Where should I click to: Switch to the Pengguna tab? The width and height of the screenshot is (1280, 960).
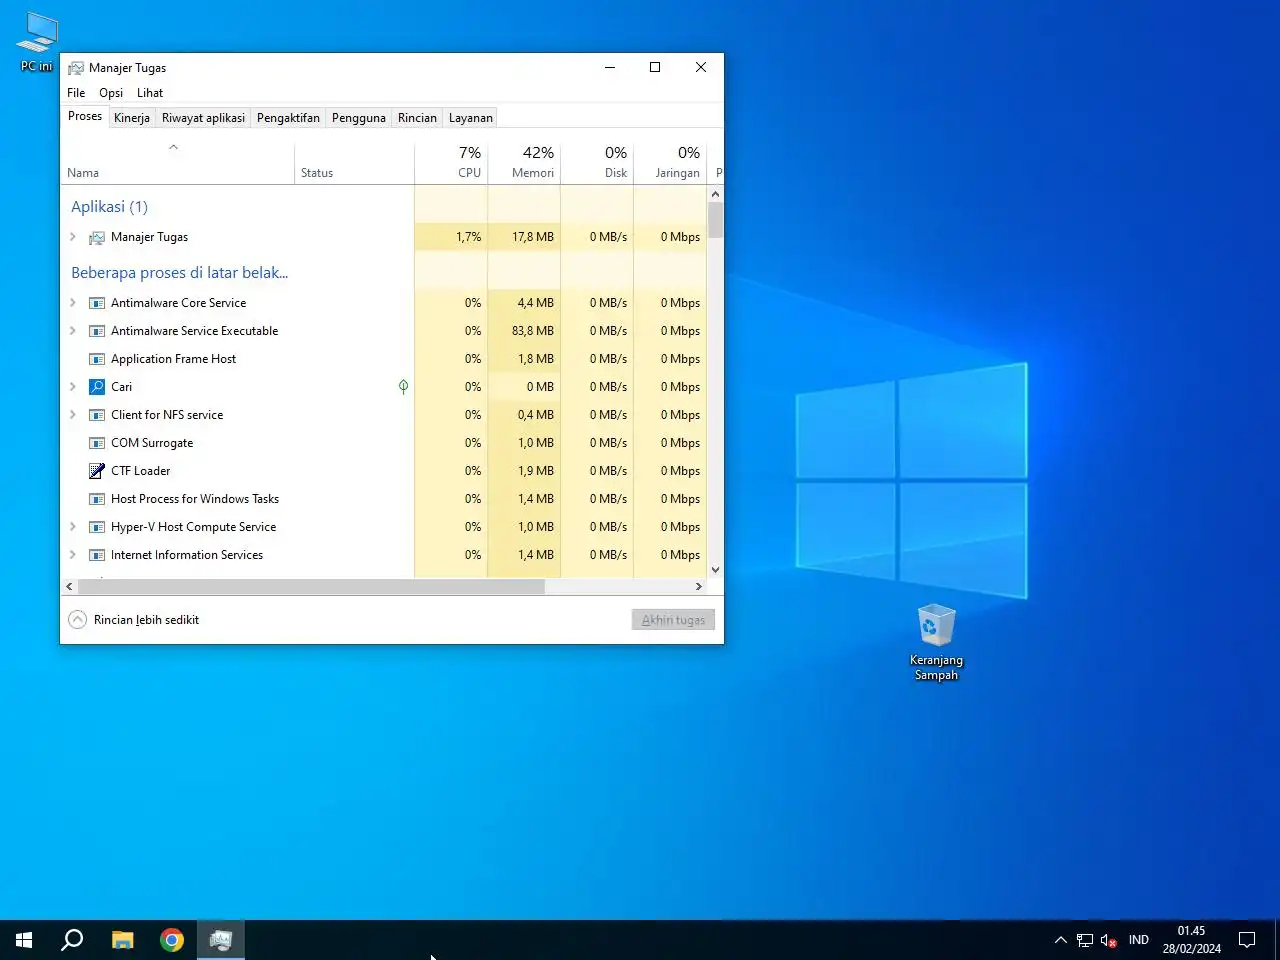point(359,118)
